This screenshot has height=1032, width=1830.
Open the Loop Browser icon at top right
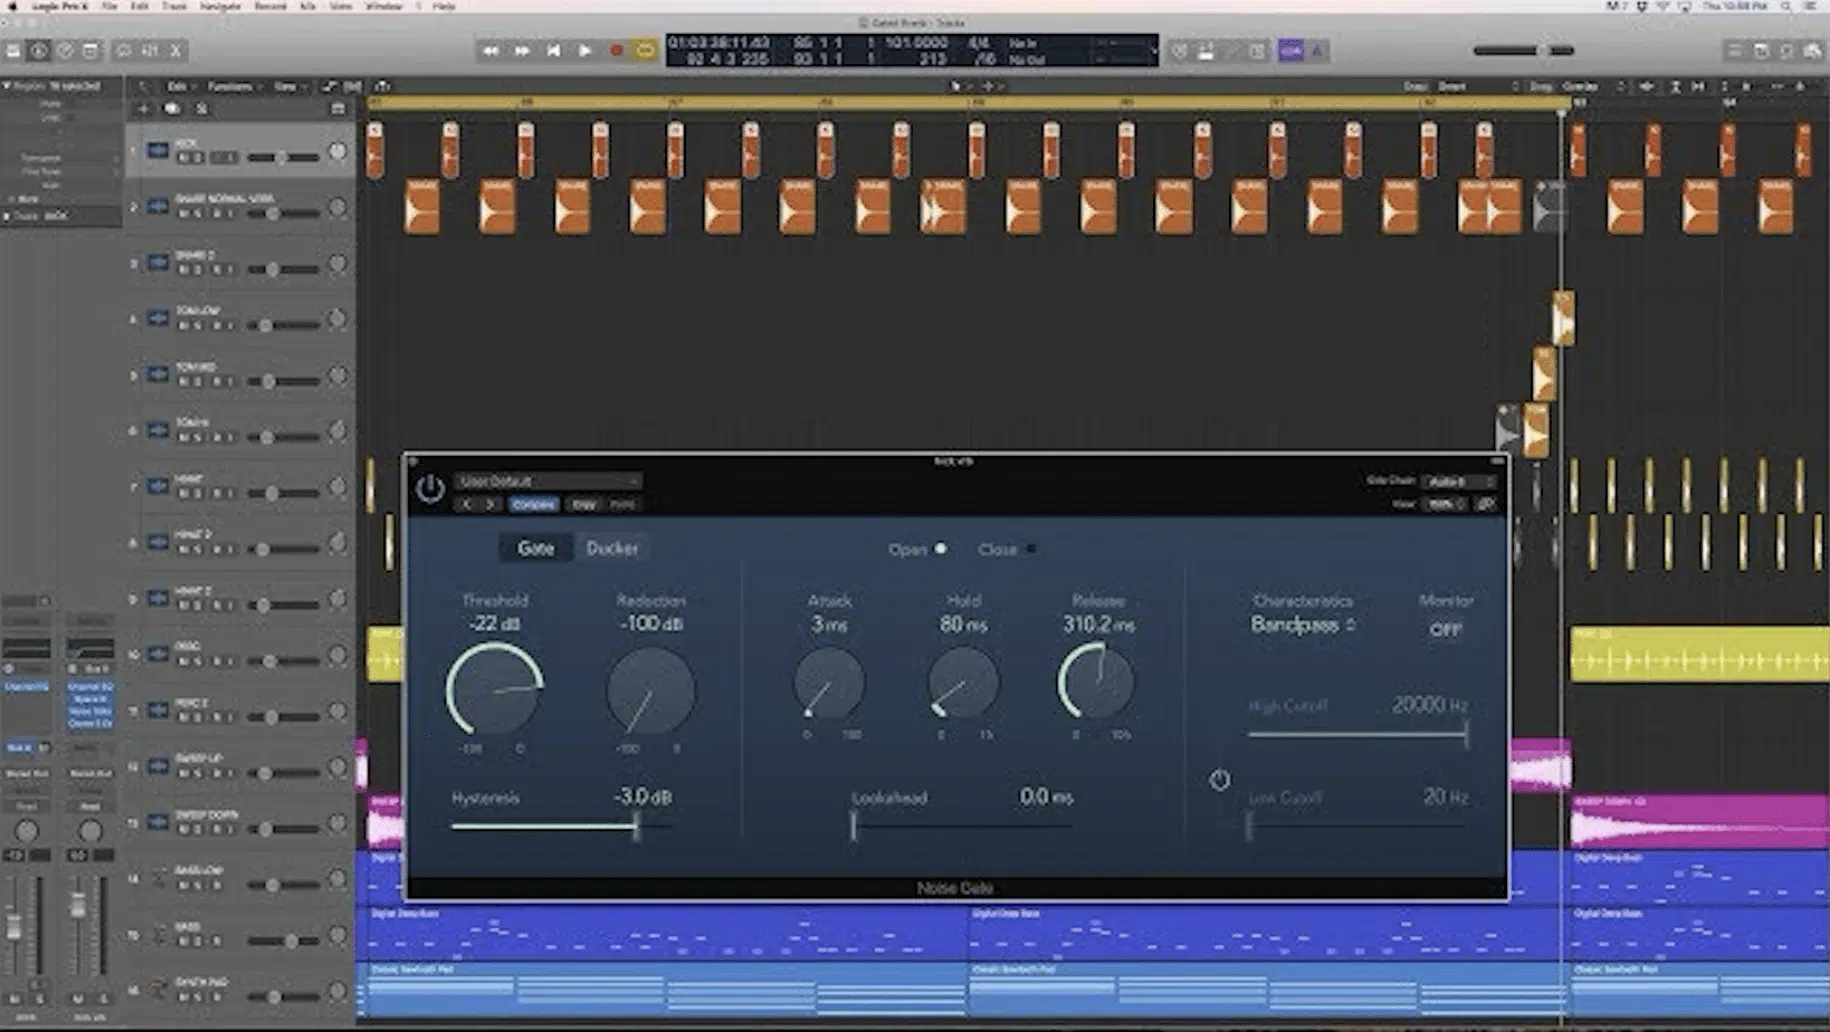click(1787, 50)
